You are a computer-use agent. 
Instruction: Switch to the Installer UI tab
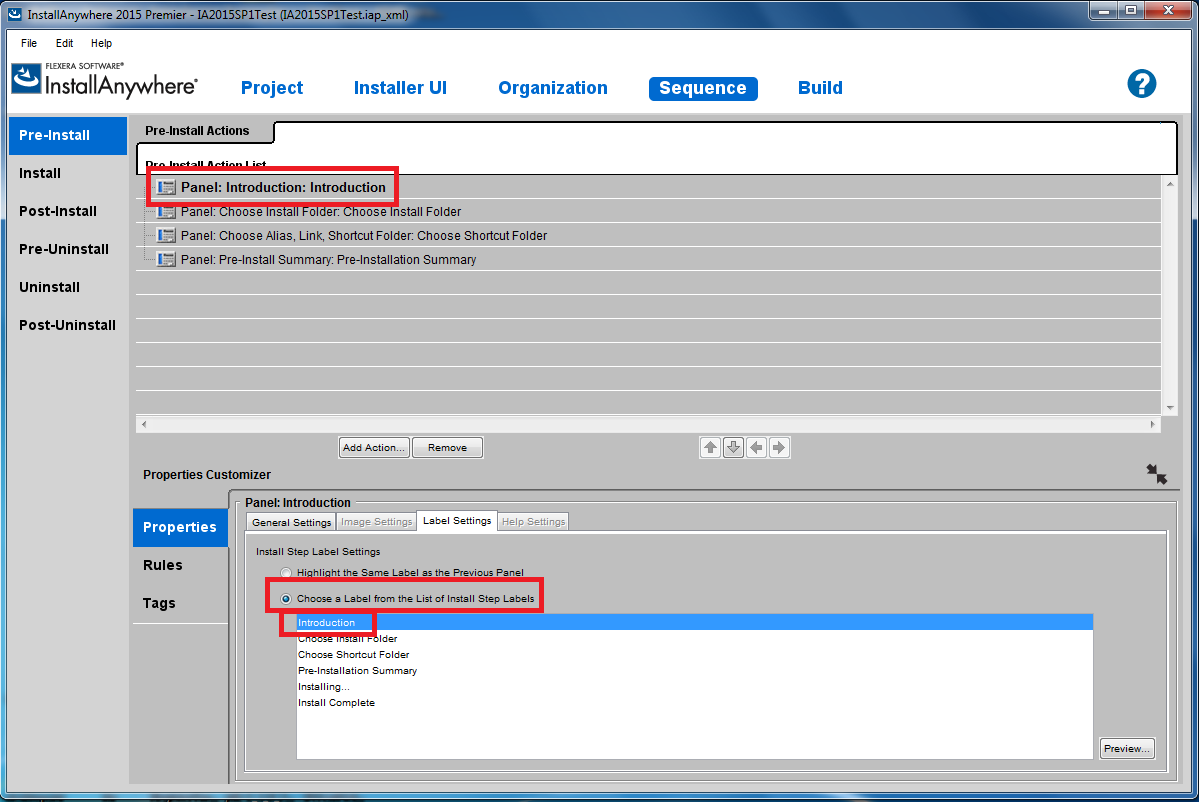point(400,88)
